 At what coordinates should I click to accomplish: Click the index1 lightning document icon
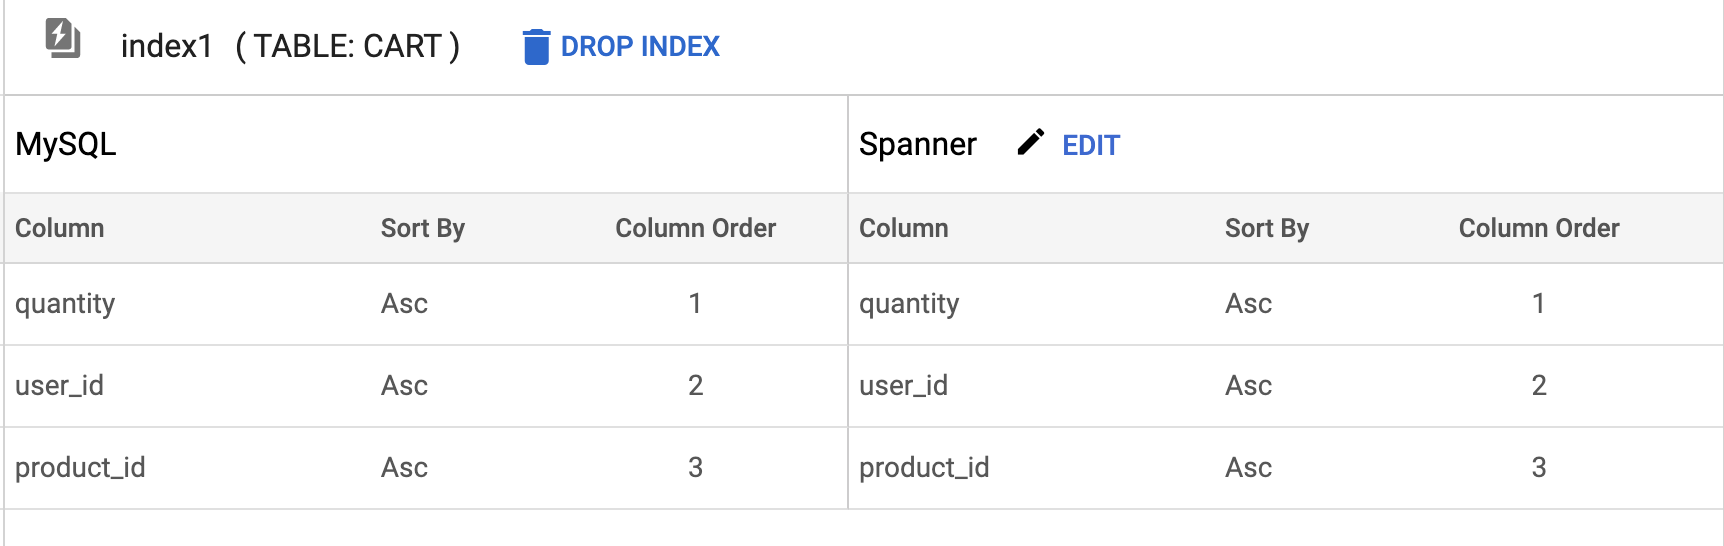click(x=63, y=39)
